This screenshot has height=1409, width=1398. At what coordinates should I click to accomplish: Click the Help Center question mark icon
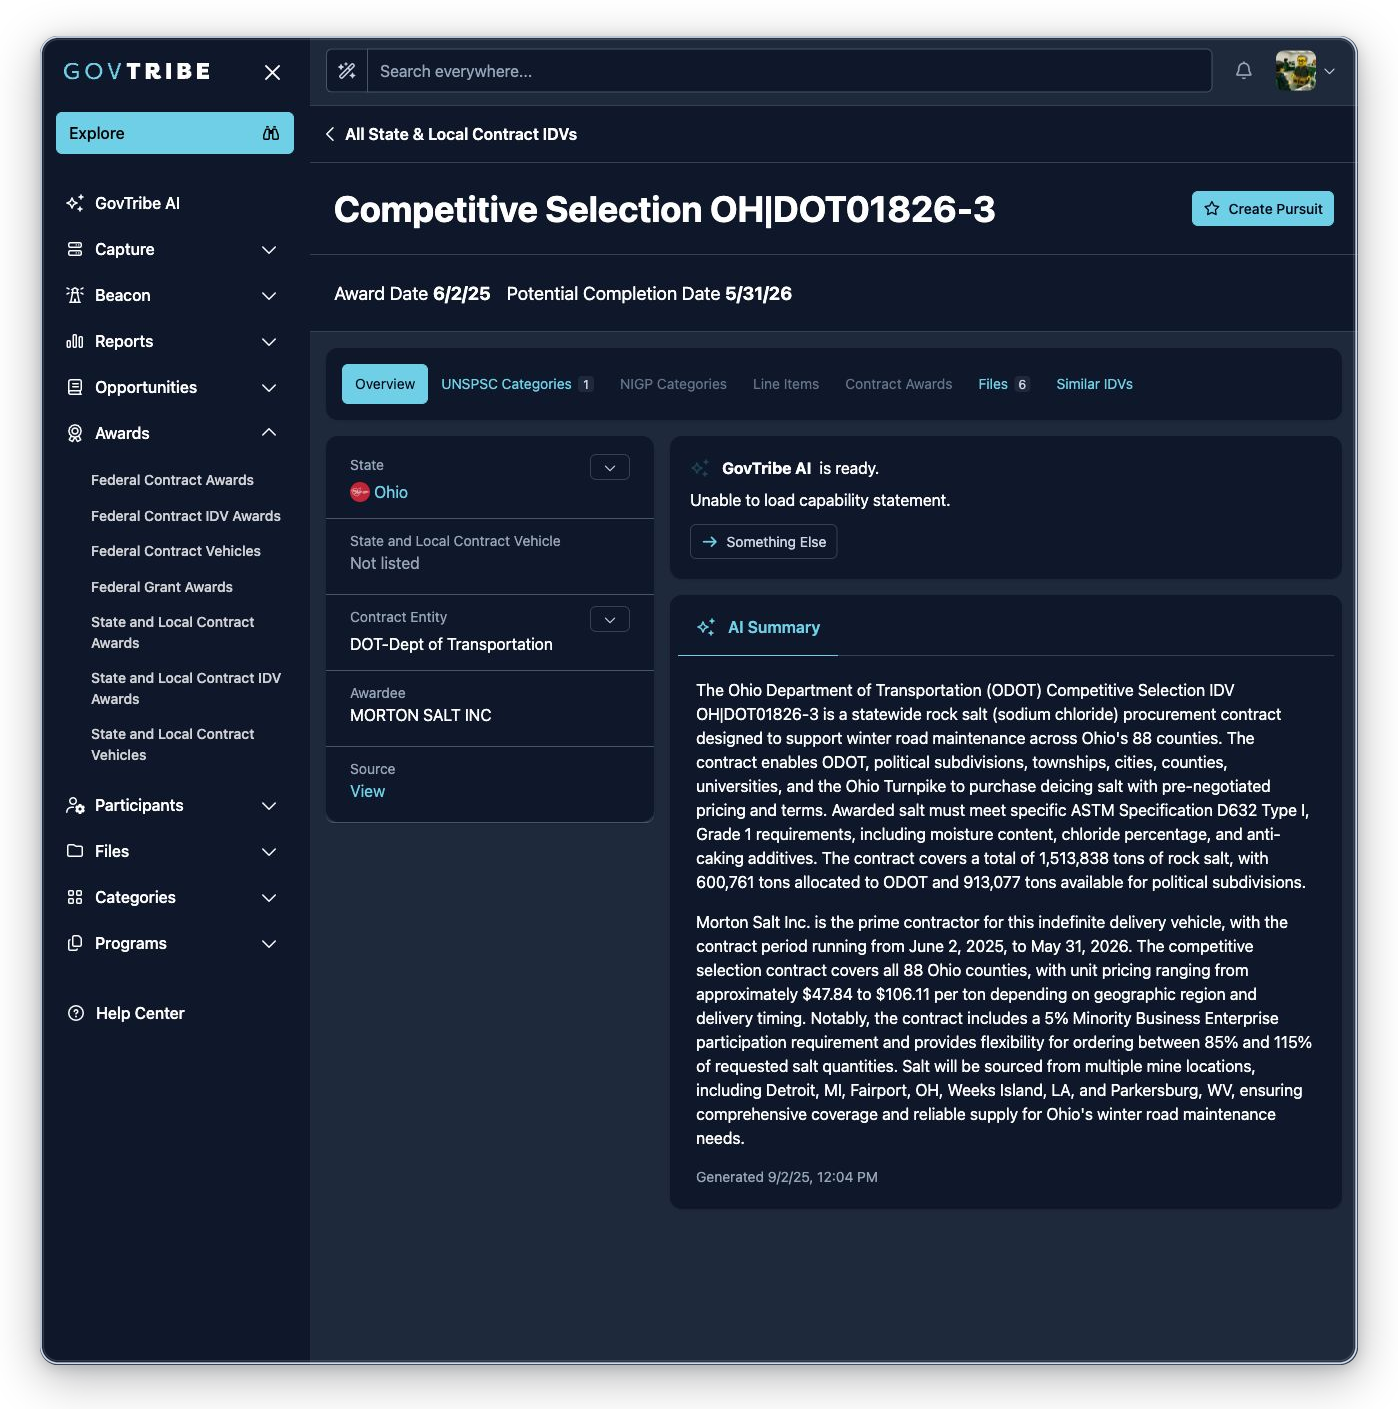pyautogui.click(x=76, y=1013)
